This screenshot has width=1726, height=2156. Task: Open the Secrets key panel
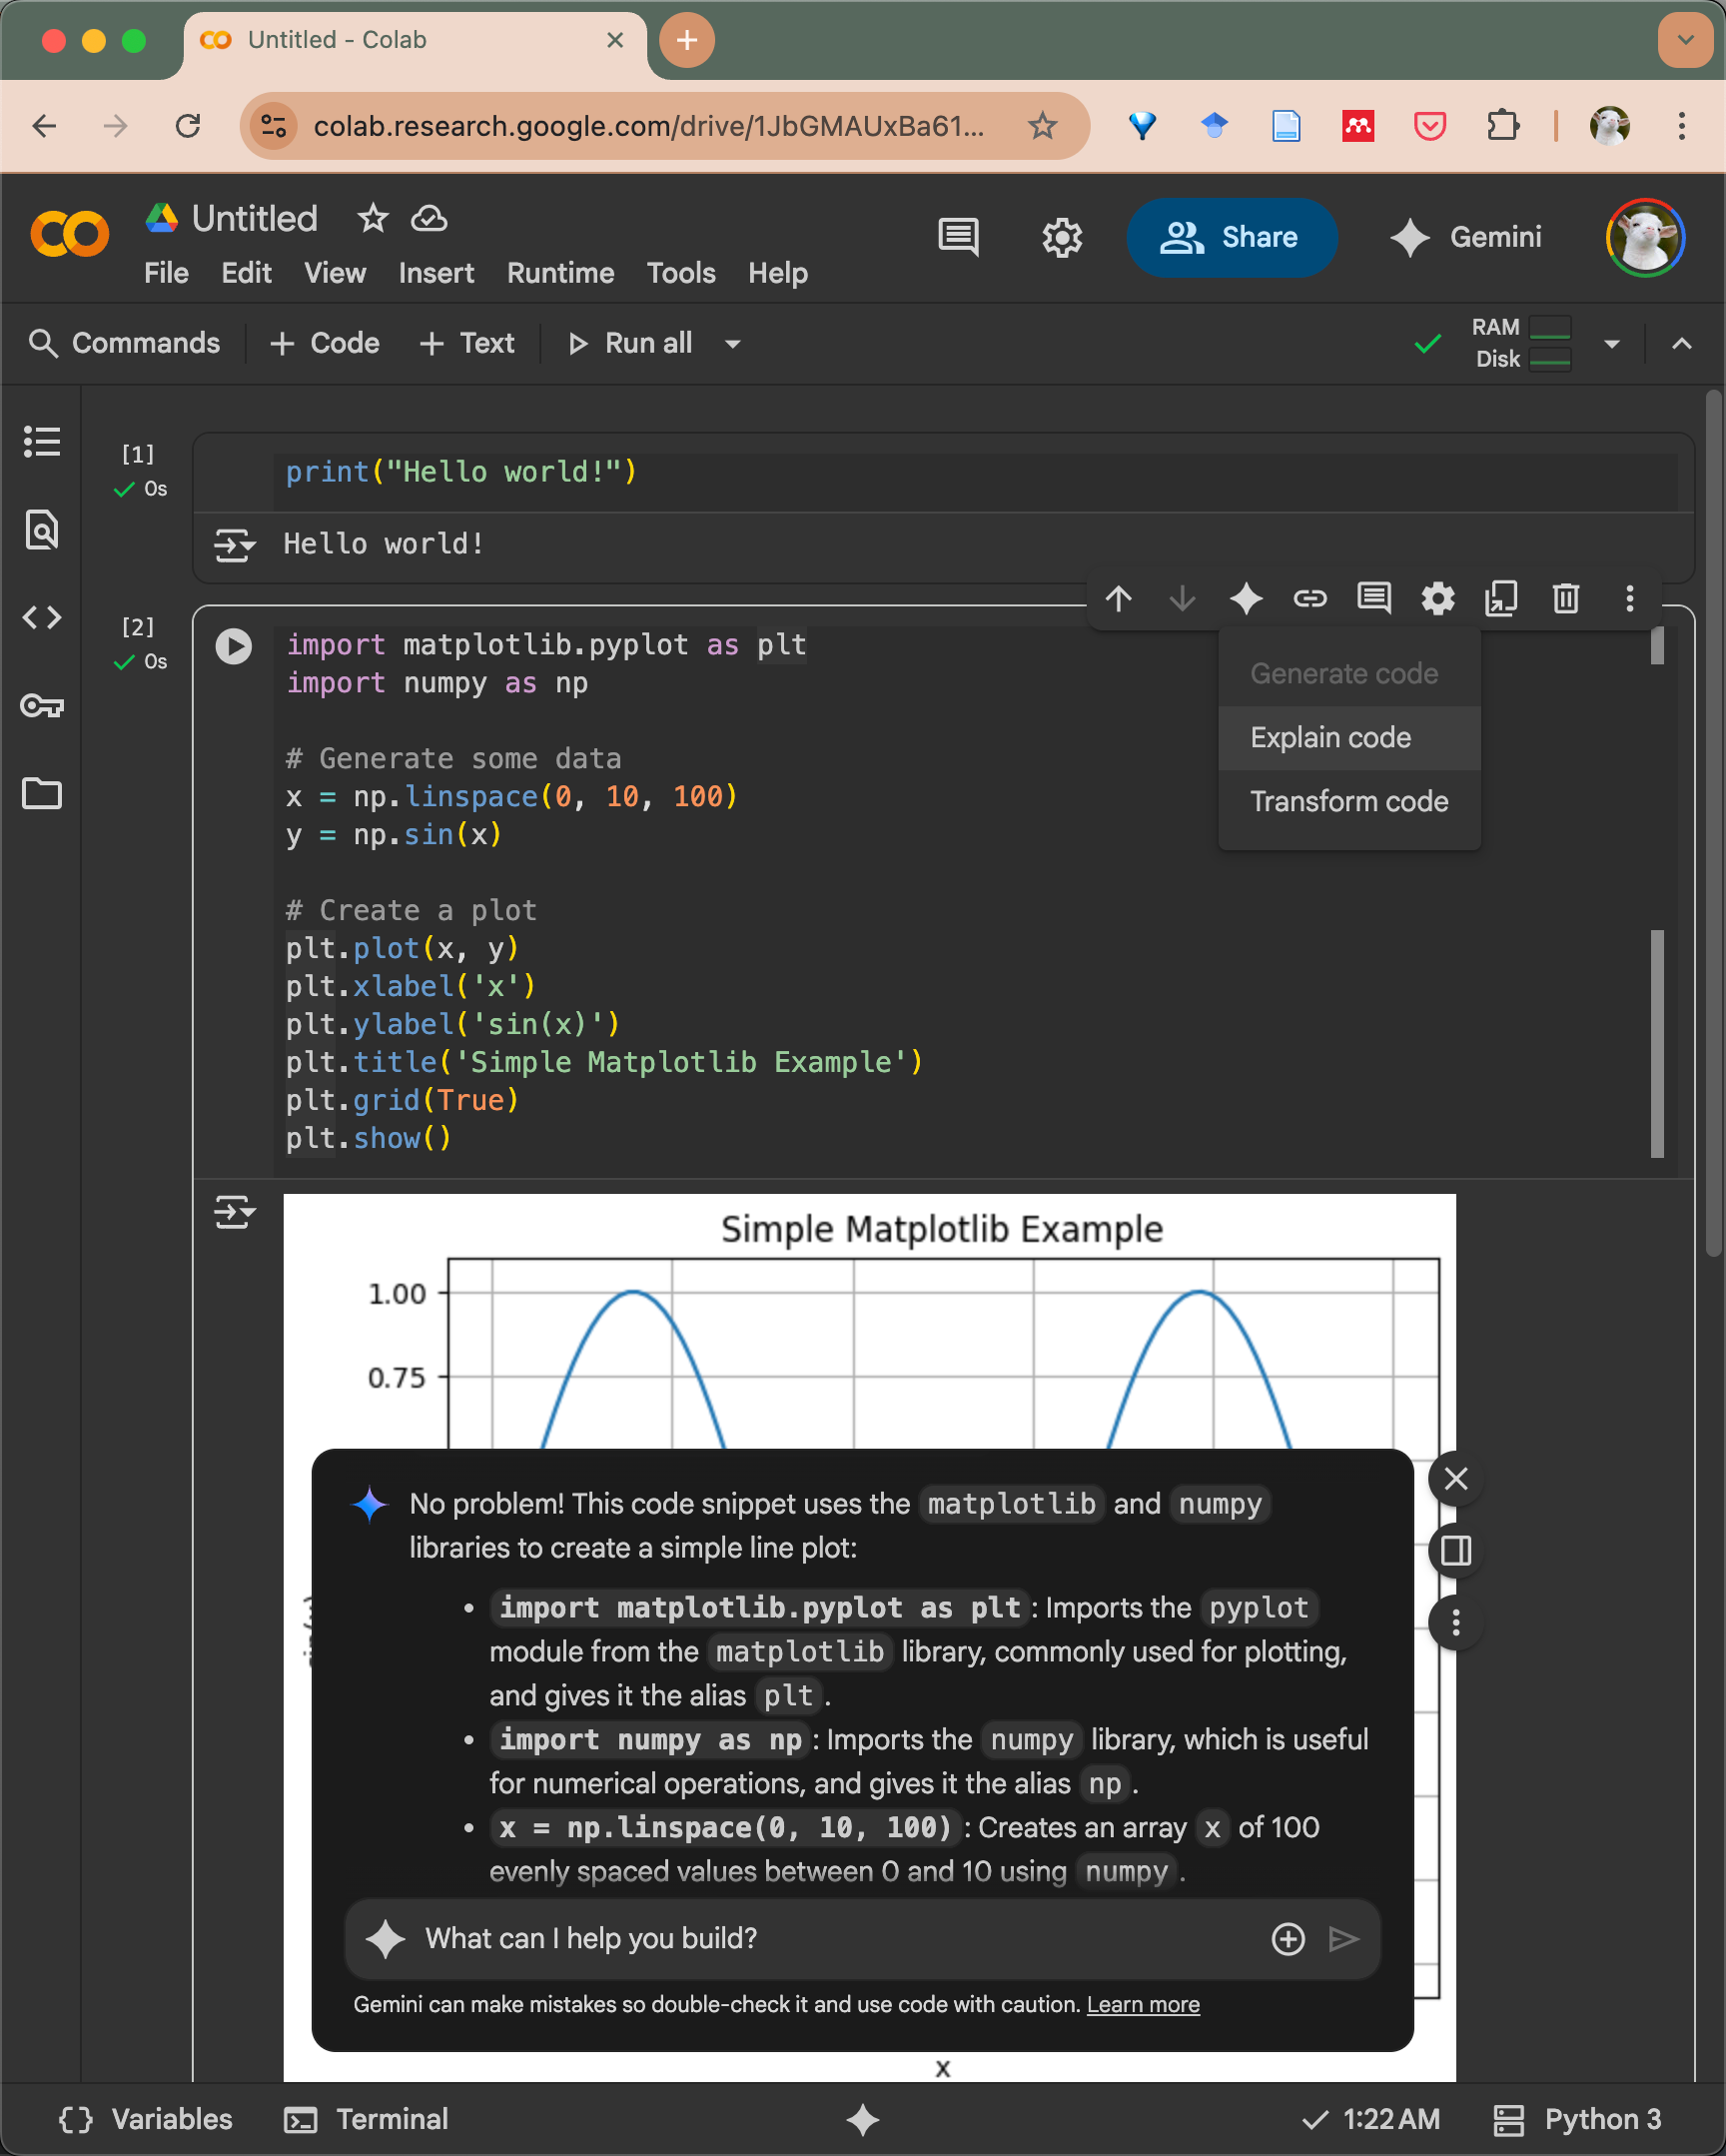click(x=41, y=706)
